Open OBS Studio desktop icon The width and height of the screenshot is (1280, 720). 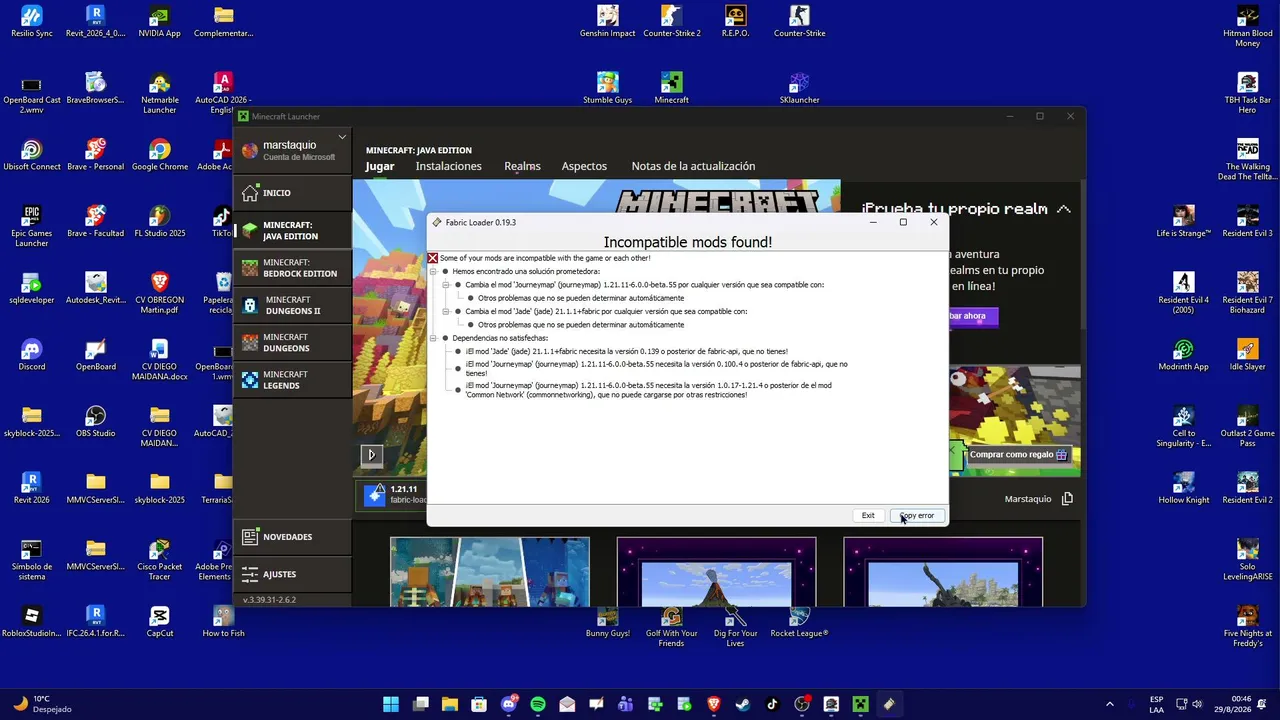point(96,421)
